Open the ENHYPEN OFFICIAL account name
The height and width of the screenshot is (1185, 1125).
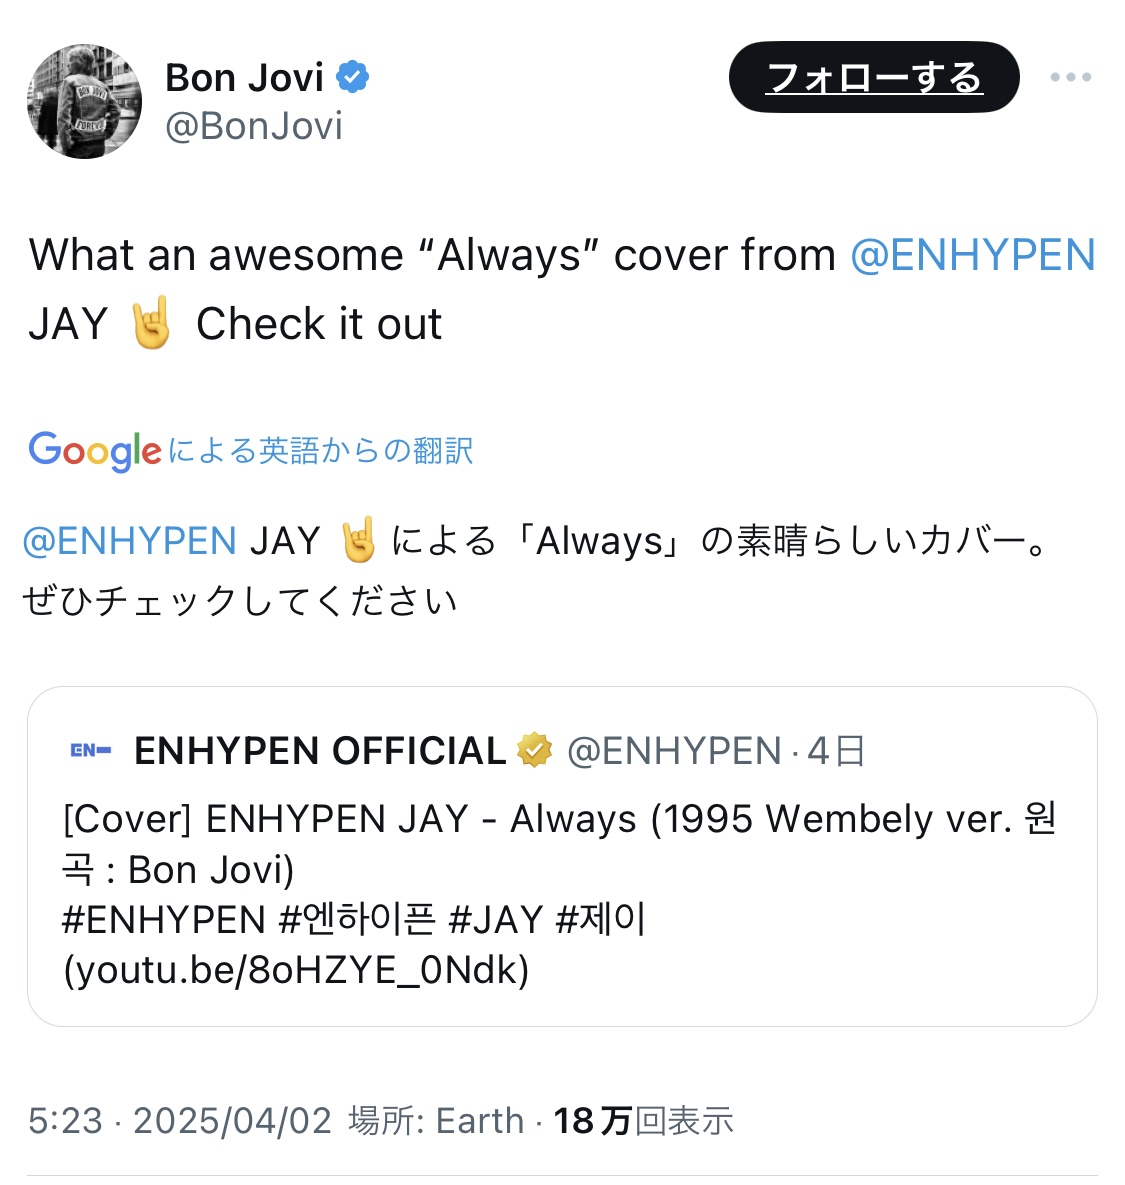320,750
